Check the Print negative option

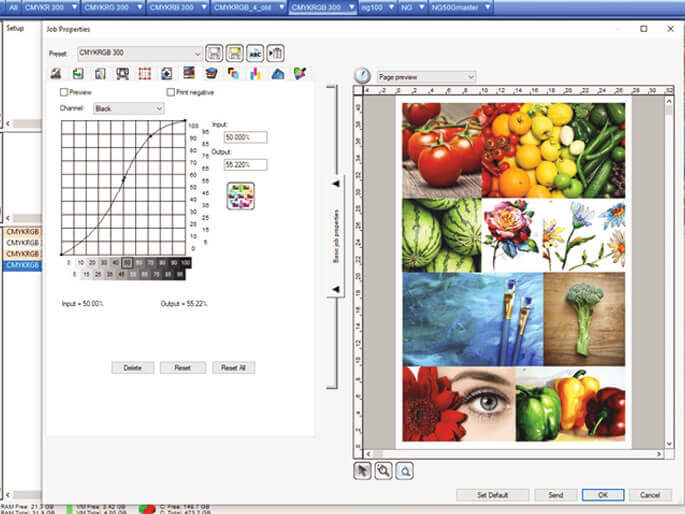click(170, 92)
